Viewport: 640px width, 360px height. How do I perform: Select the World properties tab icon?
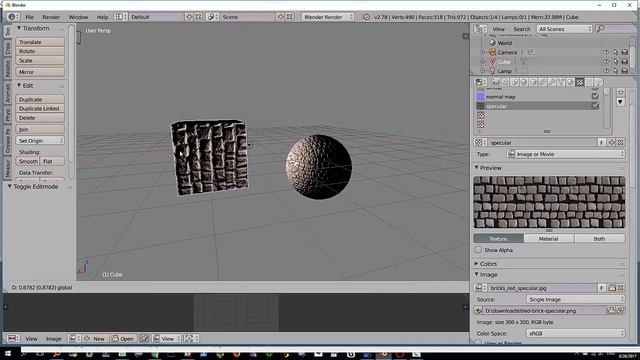tap(524, 82)
